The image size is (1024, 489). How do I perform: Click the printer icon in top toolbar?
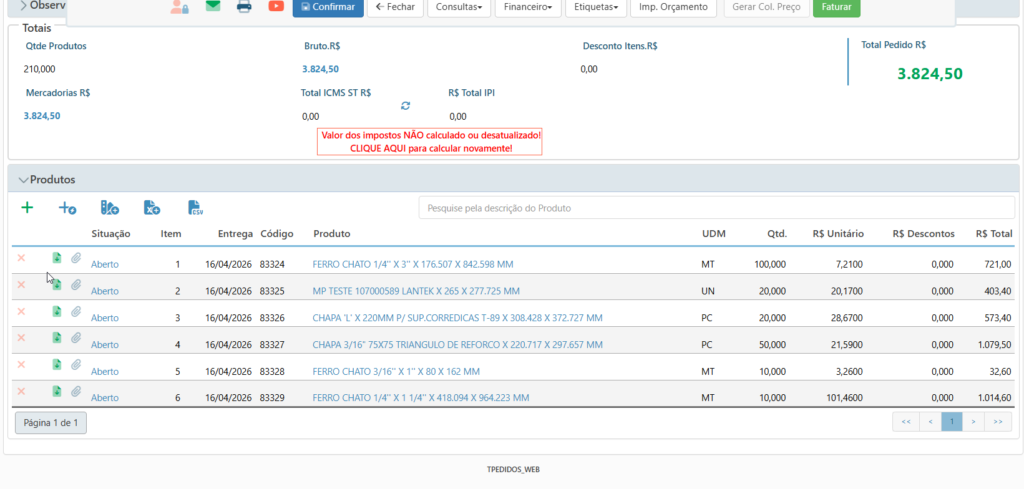(x=244, y=7)
